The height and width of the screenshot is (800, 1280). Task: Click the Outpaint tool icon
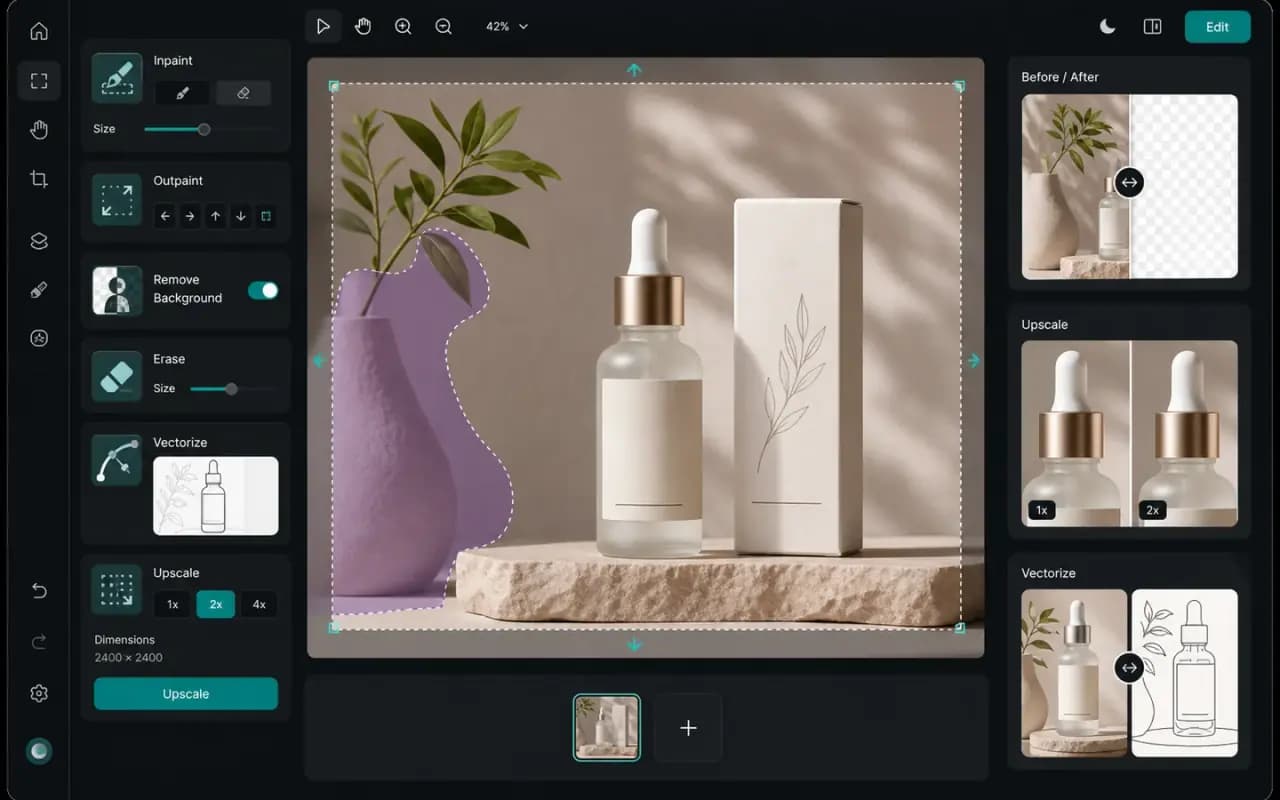[117, 199]
